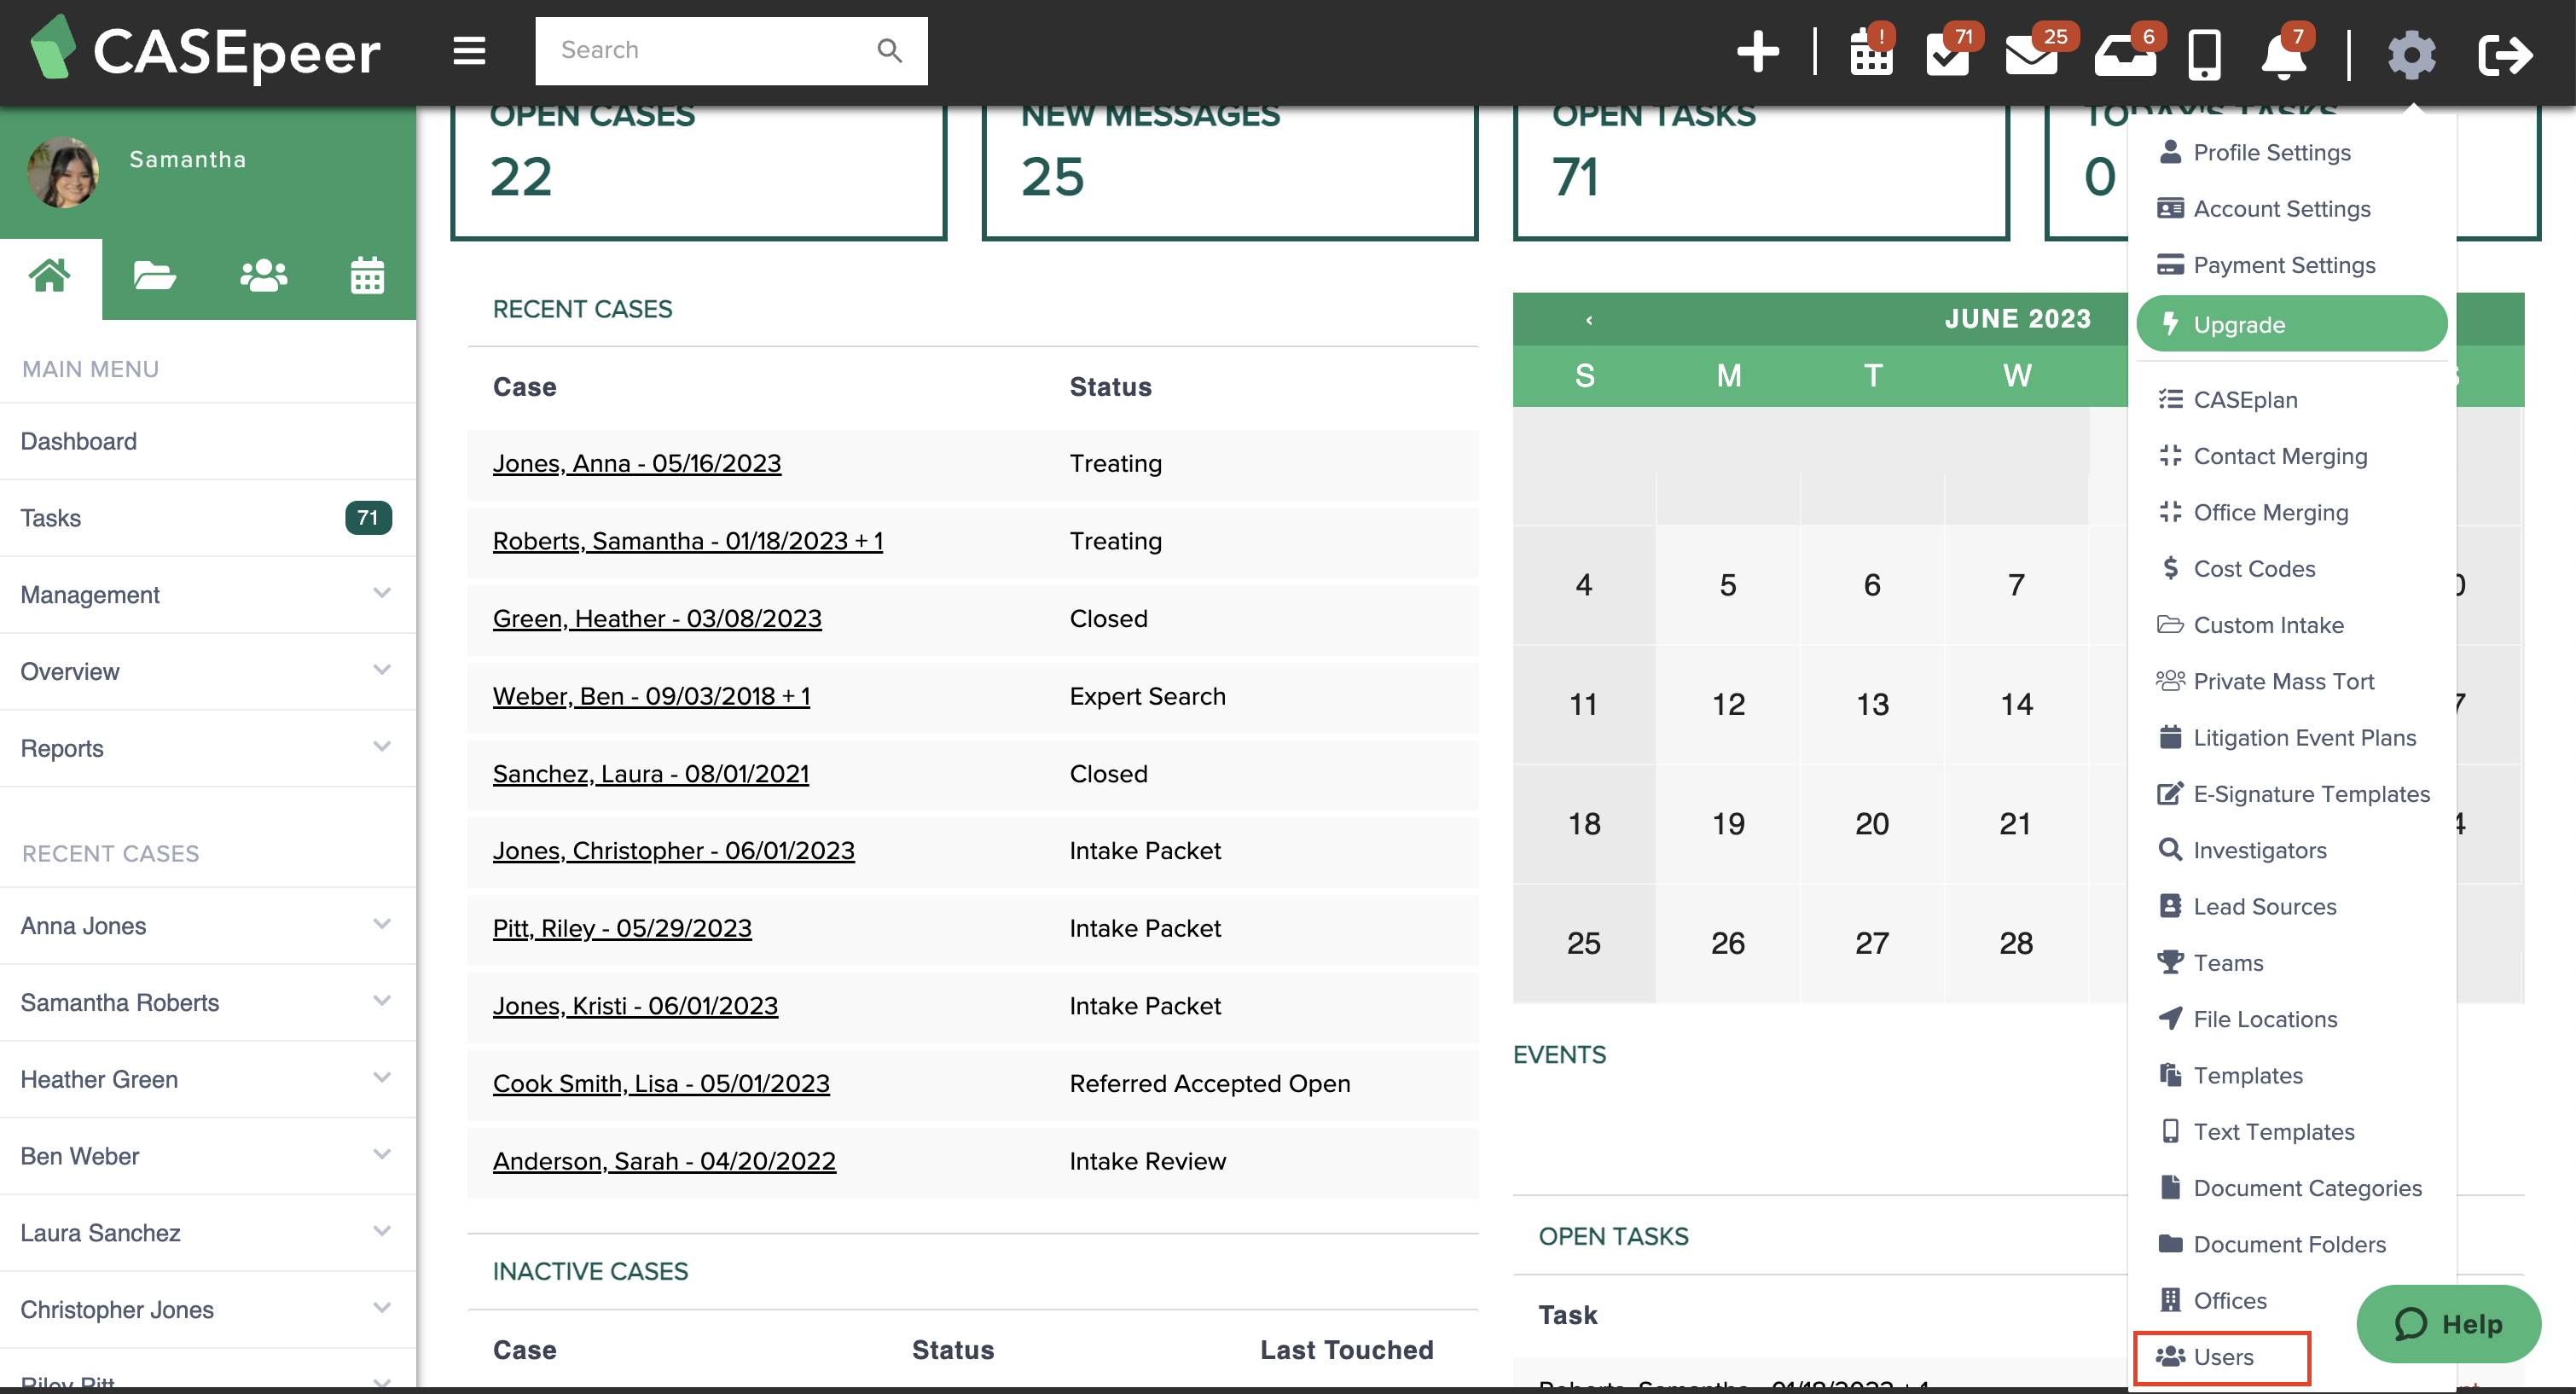Open Profile Settings from settings menu
The height and width of the screenshot is (1394, 2576).
click(2271, 152)
